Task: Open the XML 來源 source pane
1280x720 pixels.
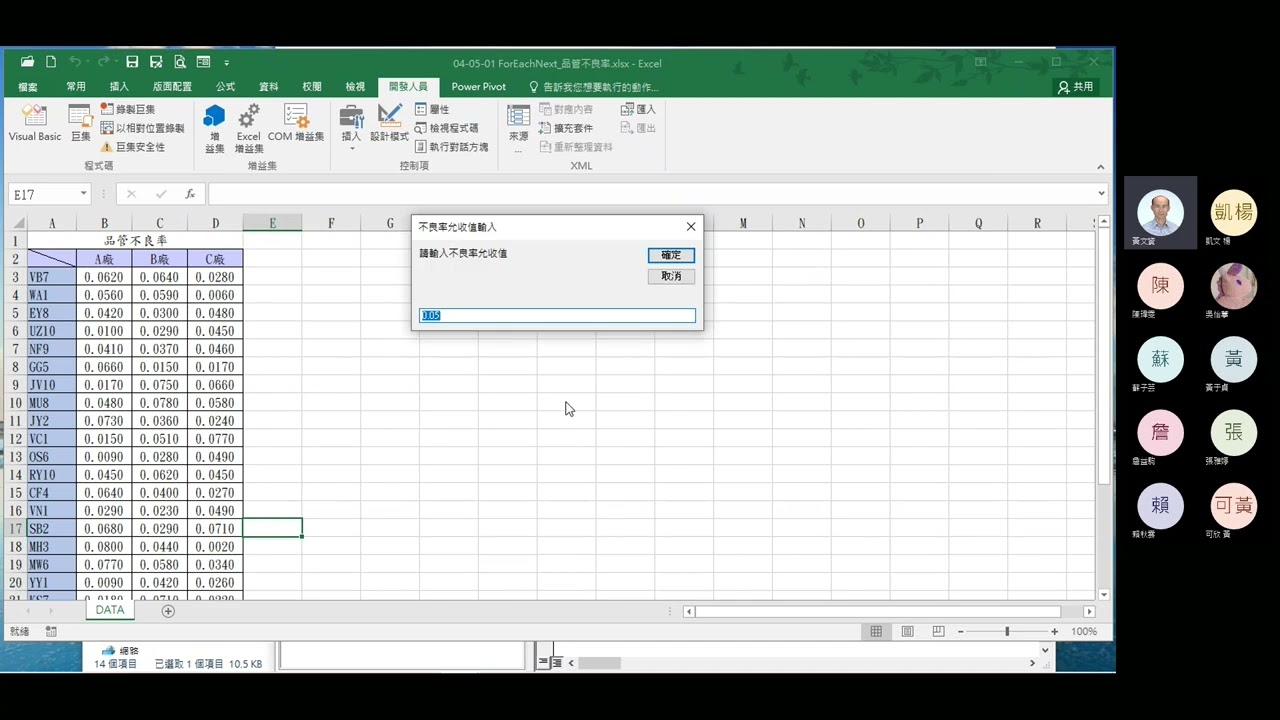Action: point(518,128)
